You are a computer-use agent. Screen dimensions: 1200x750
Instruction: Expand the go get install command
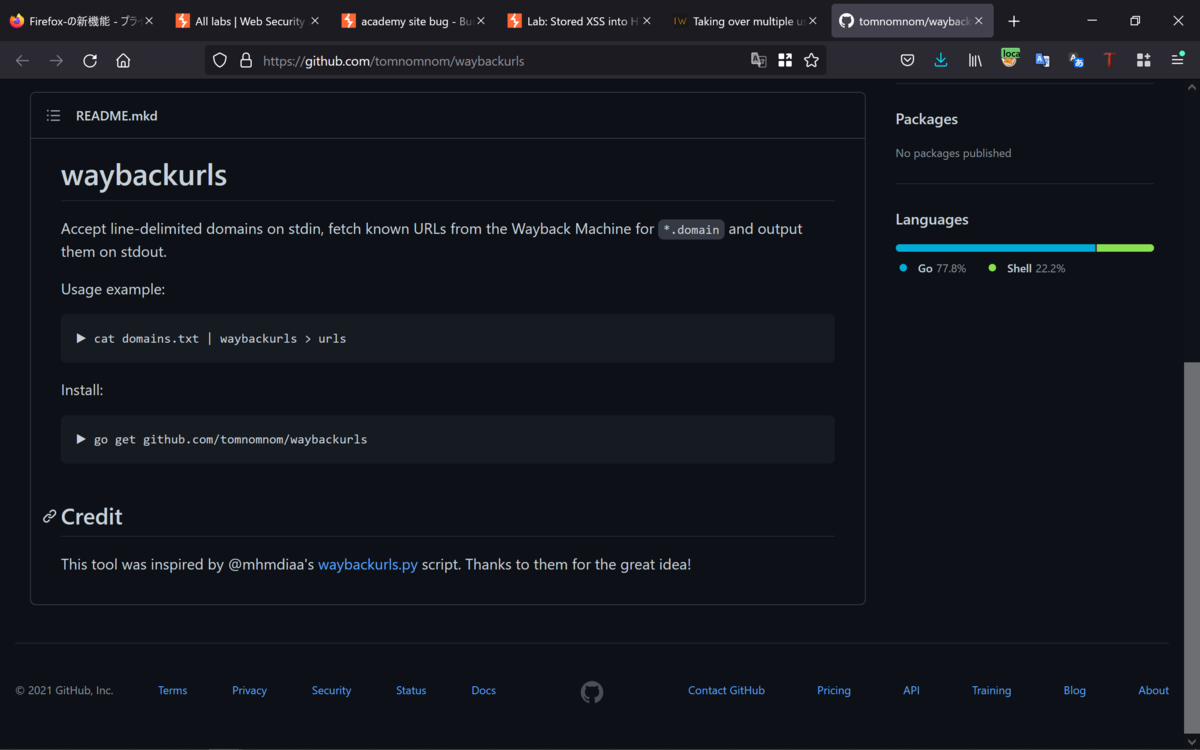pyautogui.click(x=81, y=439)
